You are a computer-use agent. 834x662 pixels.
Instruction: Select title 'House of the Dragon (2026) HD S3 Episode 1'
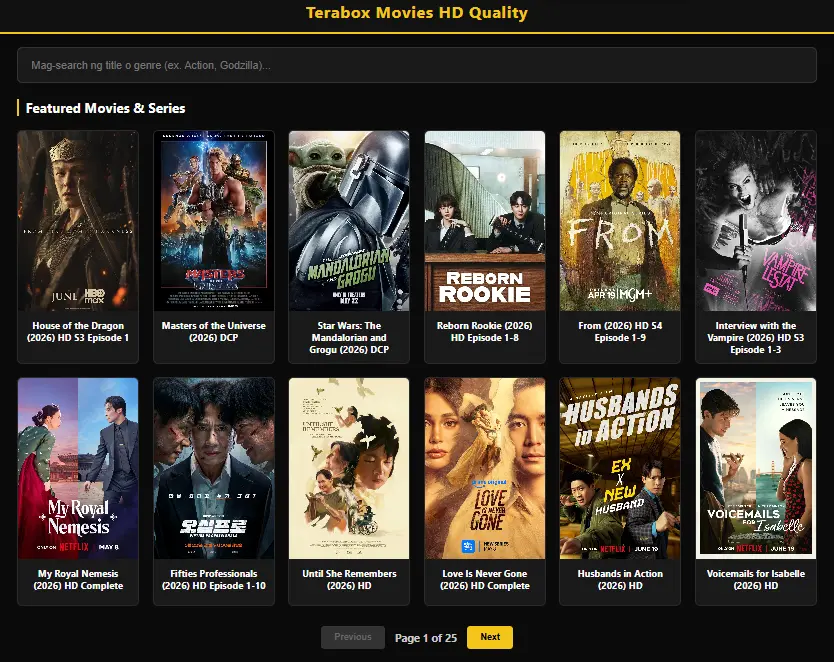[x=78, y=332]
